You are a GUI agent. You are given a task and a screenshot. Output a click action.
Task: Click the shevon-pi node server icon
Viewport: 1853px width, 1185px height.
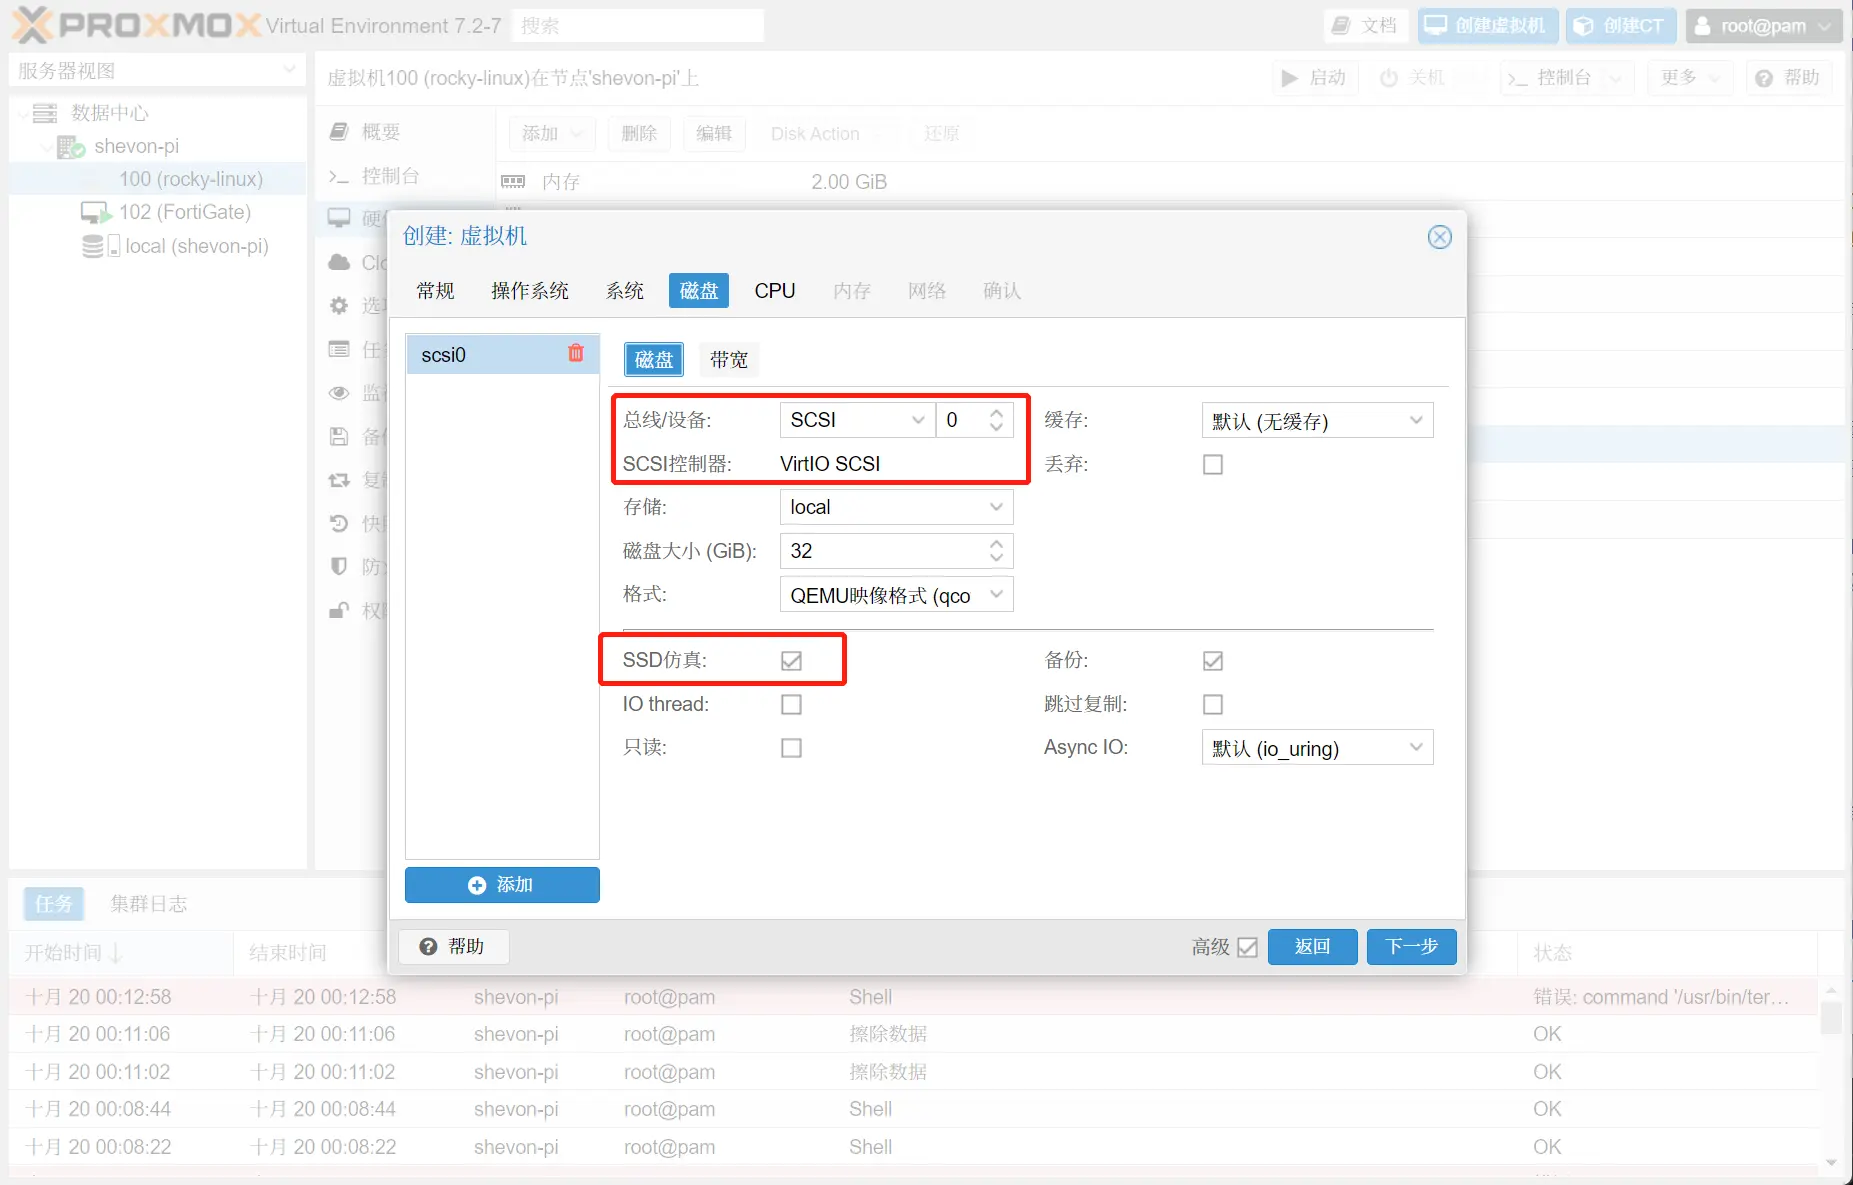point(70,147)
